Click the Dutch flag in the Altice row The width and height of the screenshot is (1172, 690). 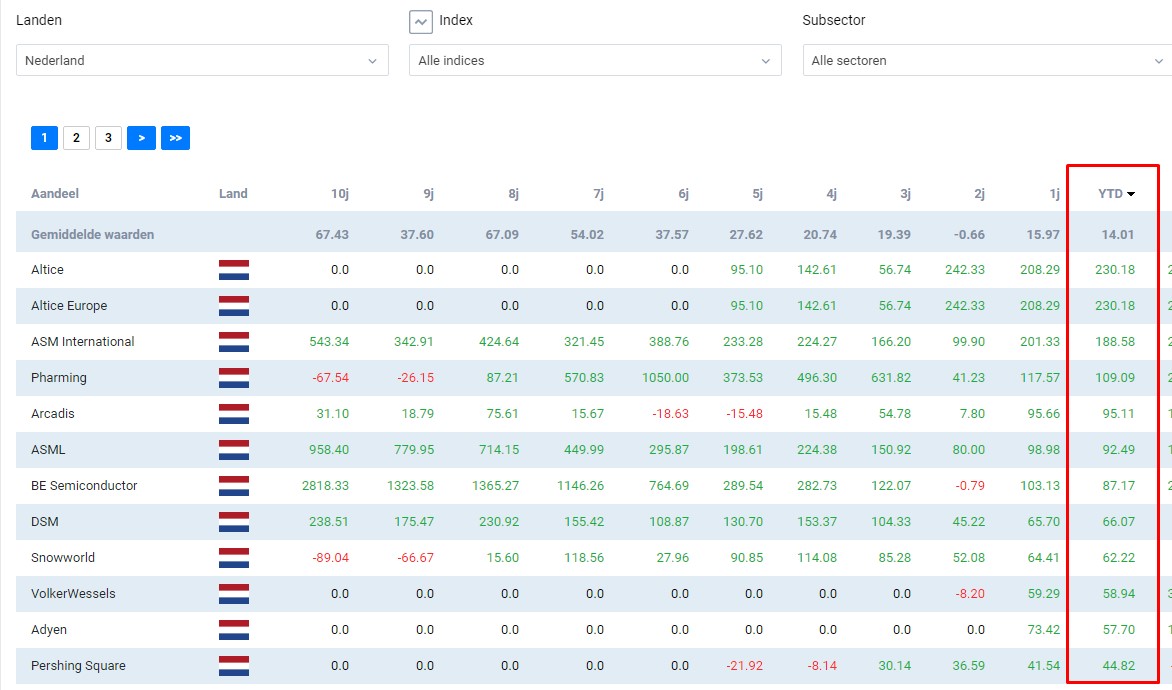[x=234, y=270]
